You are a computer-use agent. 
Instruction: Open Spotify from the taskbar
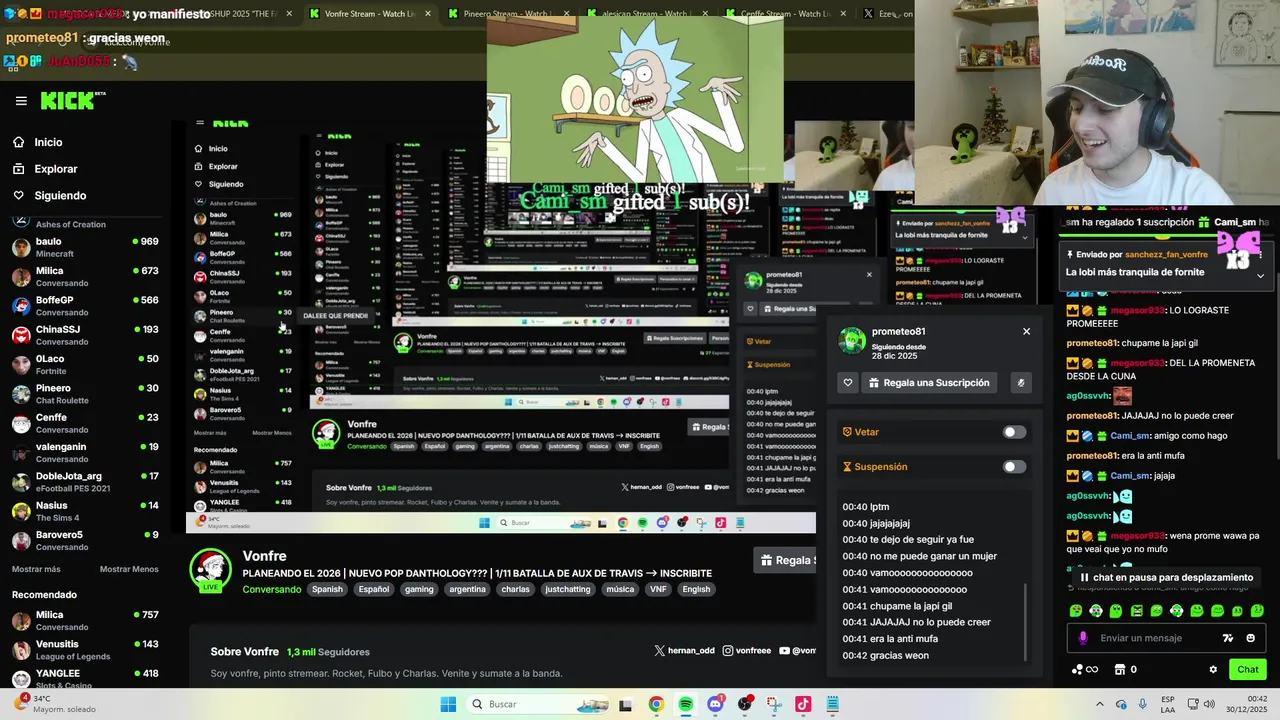point(686,704)
